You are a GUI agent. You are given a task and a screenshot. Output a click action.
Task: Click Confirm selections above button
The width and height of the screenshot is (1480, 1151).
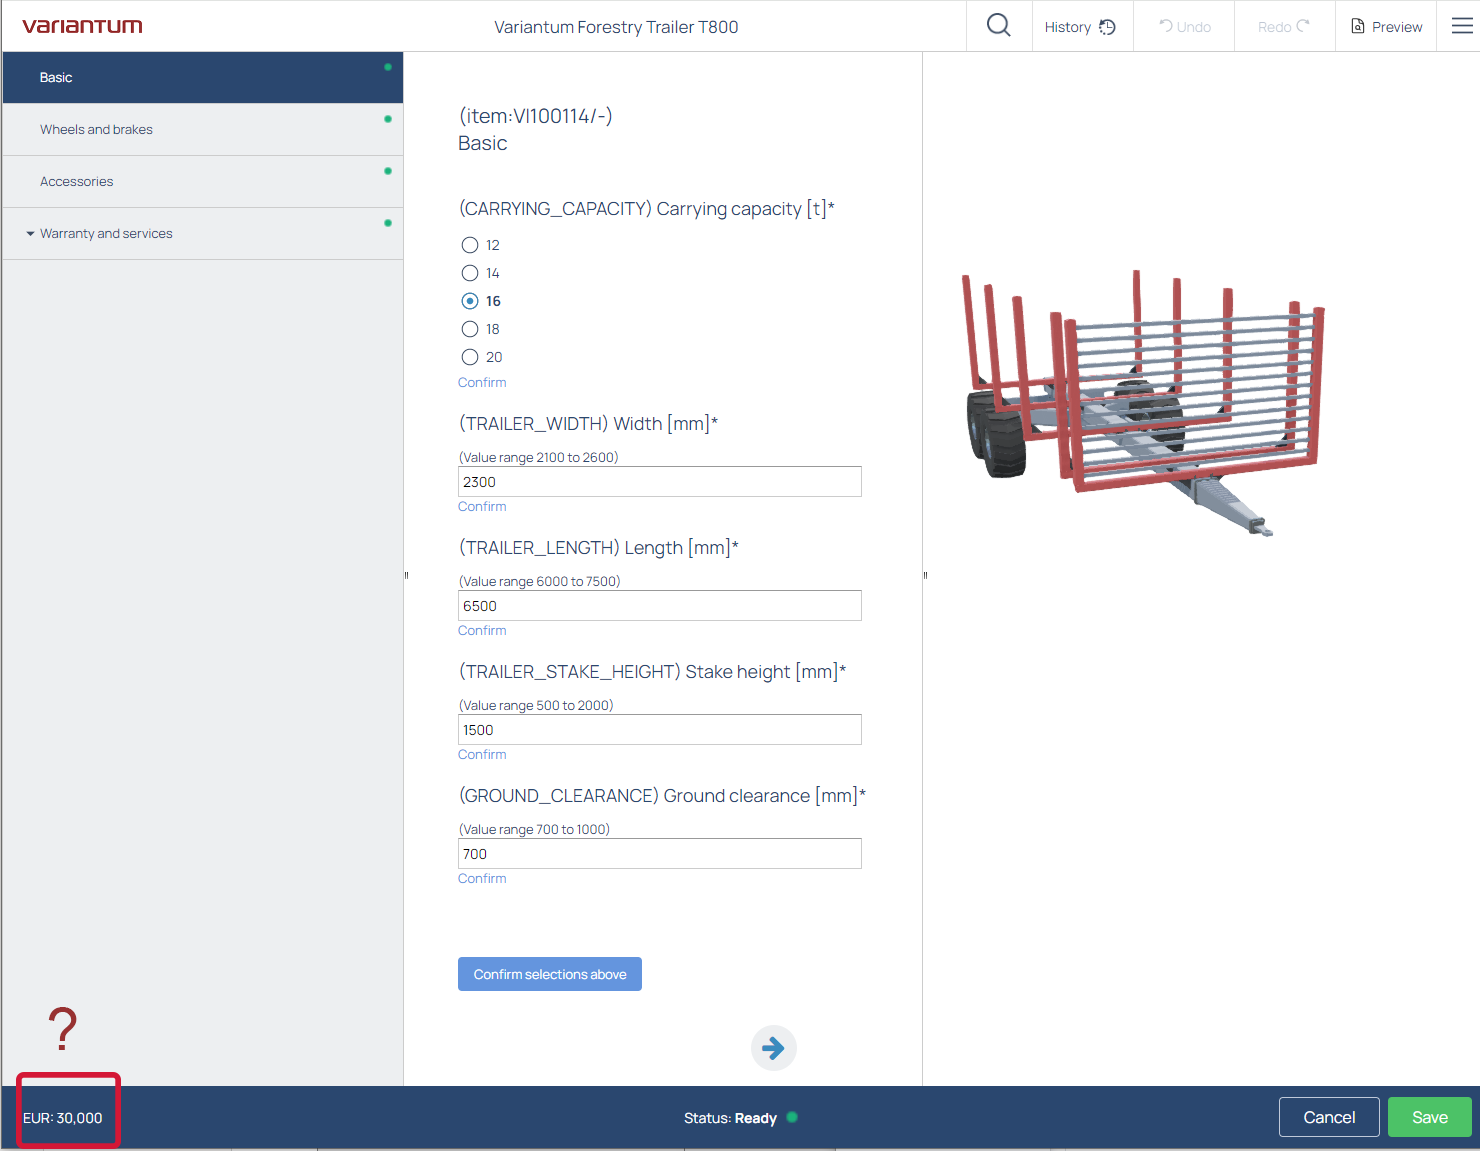(x=550, y=974)
